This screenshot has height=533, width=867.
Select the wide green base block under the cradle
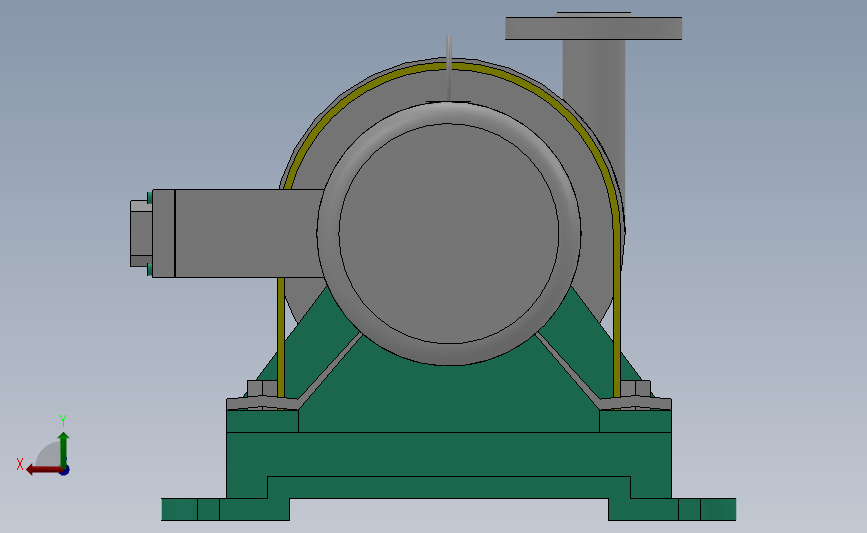pyautogui.click(x=448, y=453)
